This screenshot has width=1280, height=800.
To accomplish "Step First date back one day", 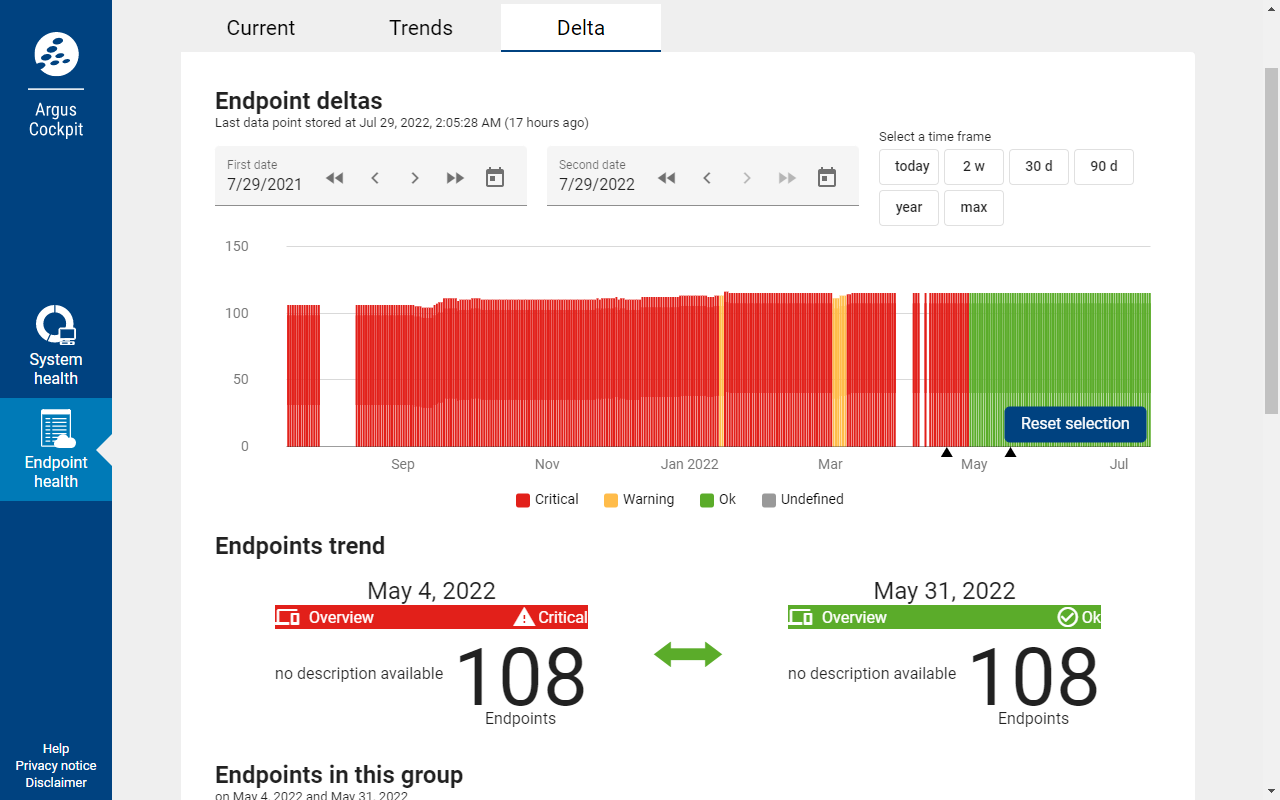I will click(375, 178).
